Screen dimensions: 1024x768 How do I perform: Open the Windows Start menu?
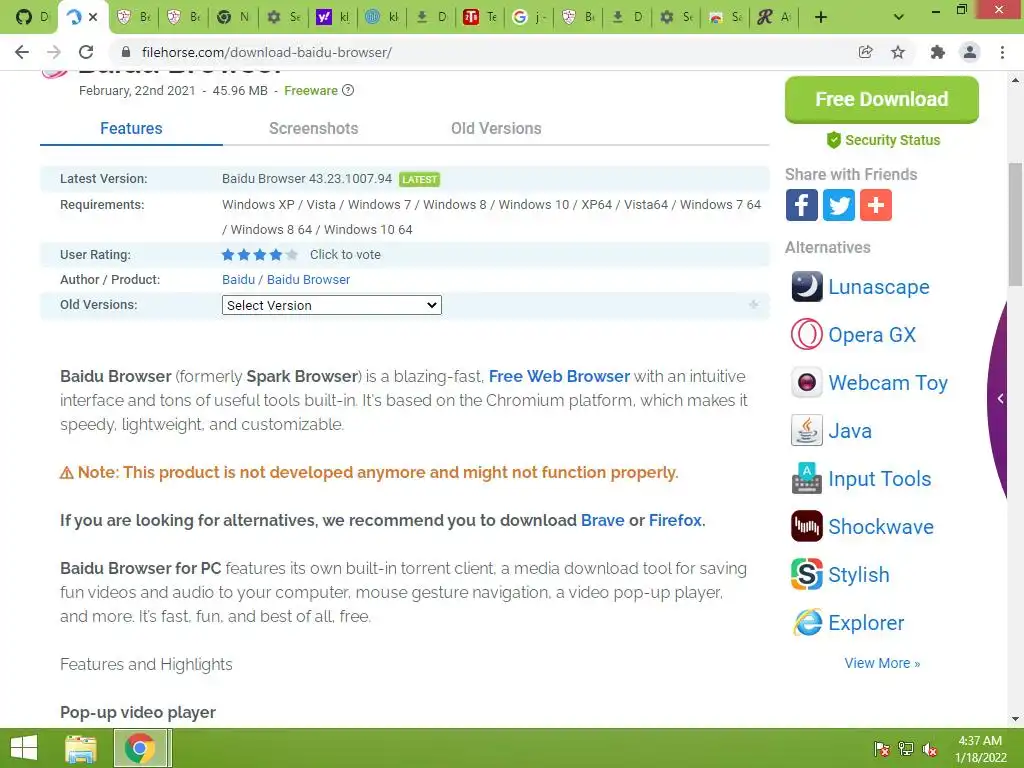coord(24,748)
